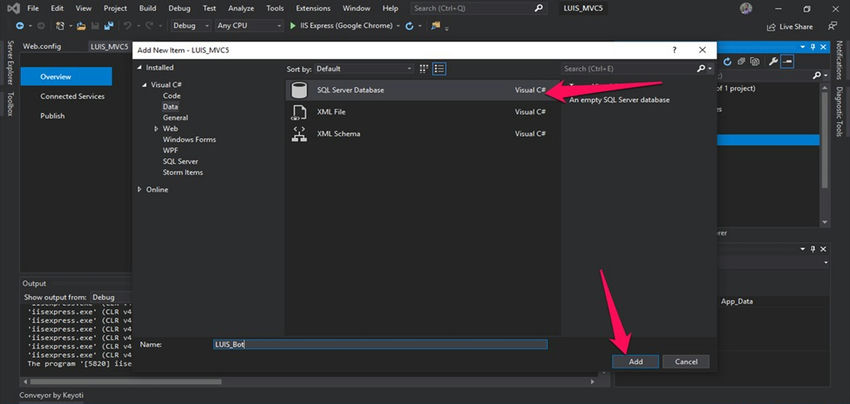Click Solution Explorer Show All Files icon
The image size is (850, 404).
[755, 62]
